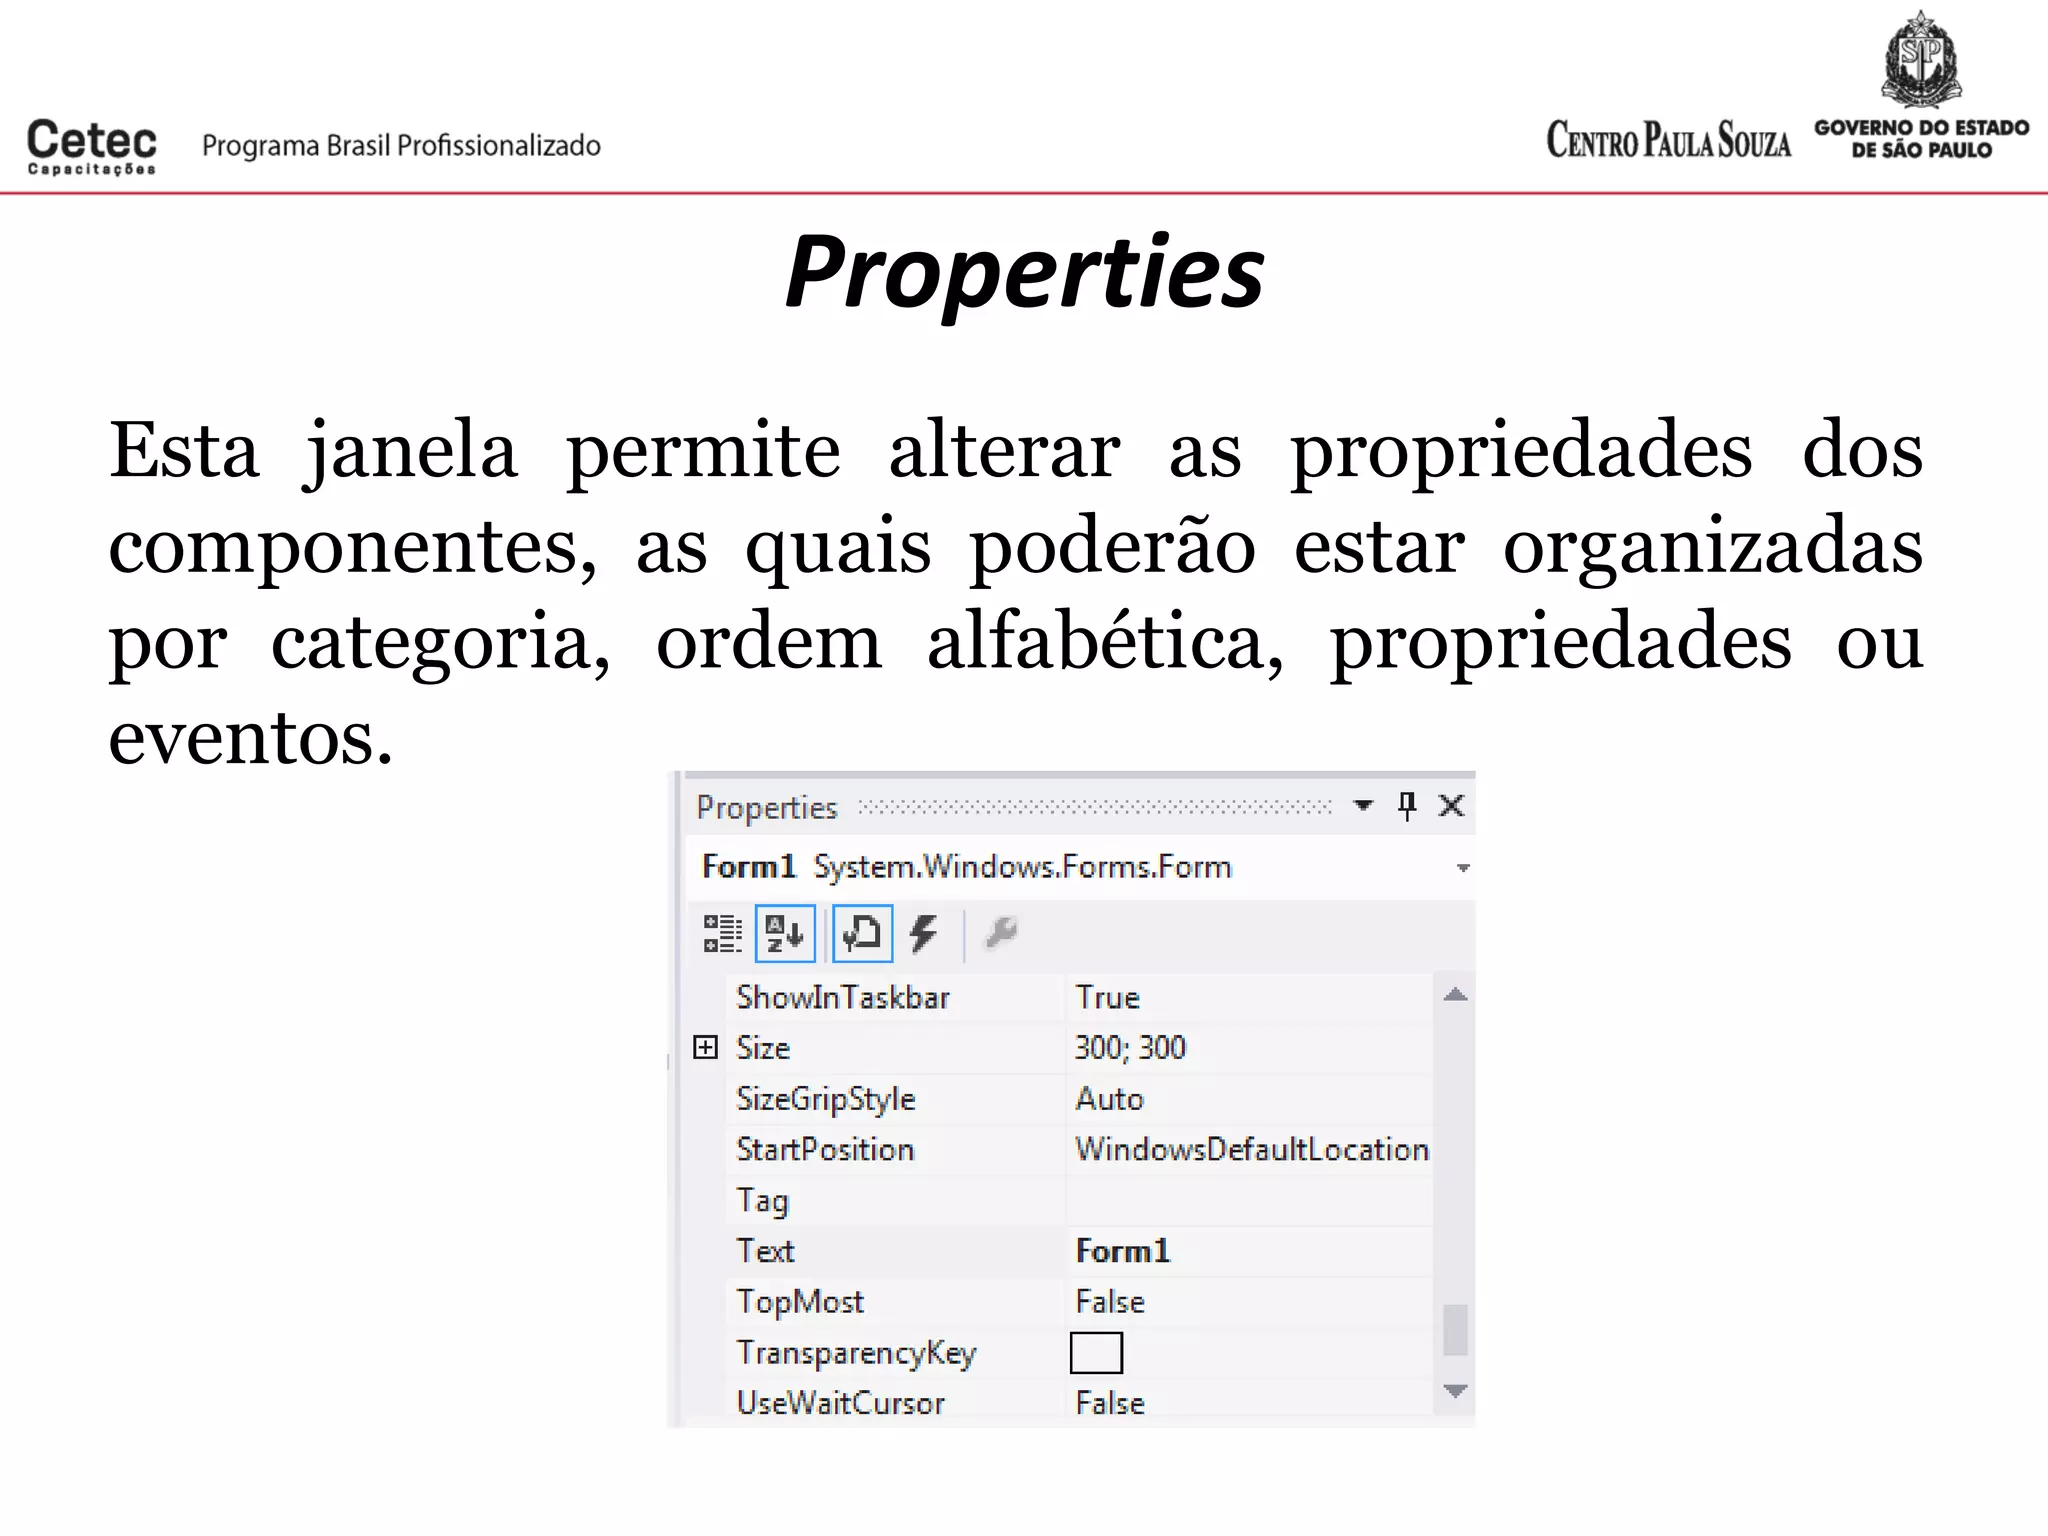Click the Centro Paula Souza logo
Image resolution: width=2048 pixels, height=1536 pixels.
1668,140
